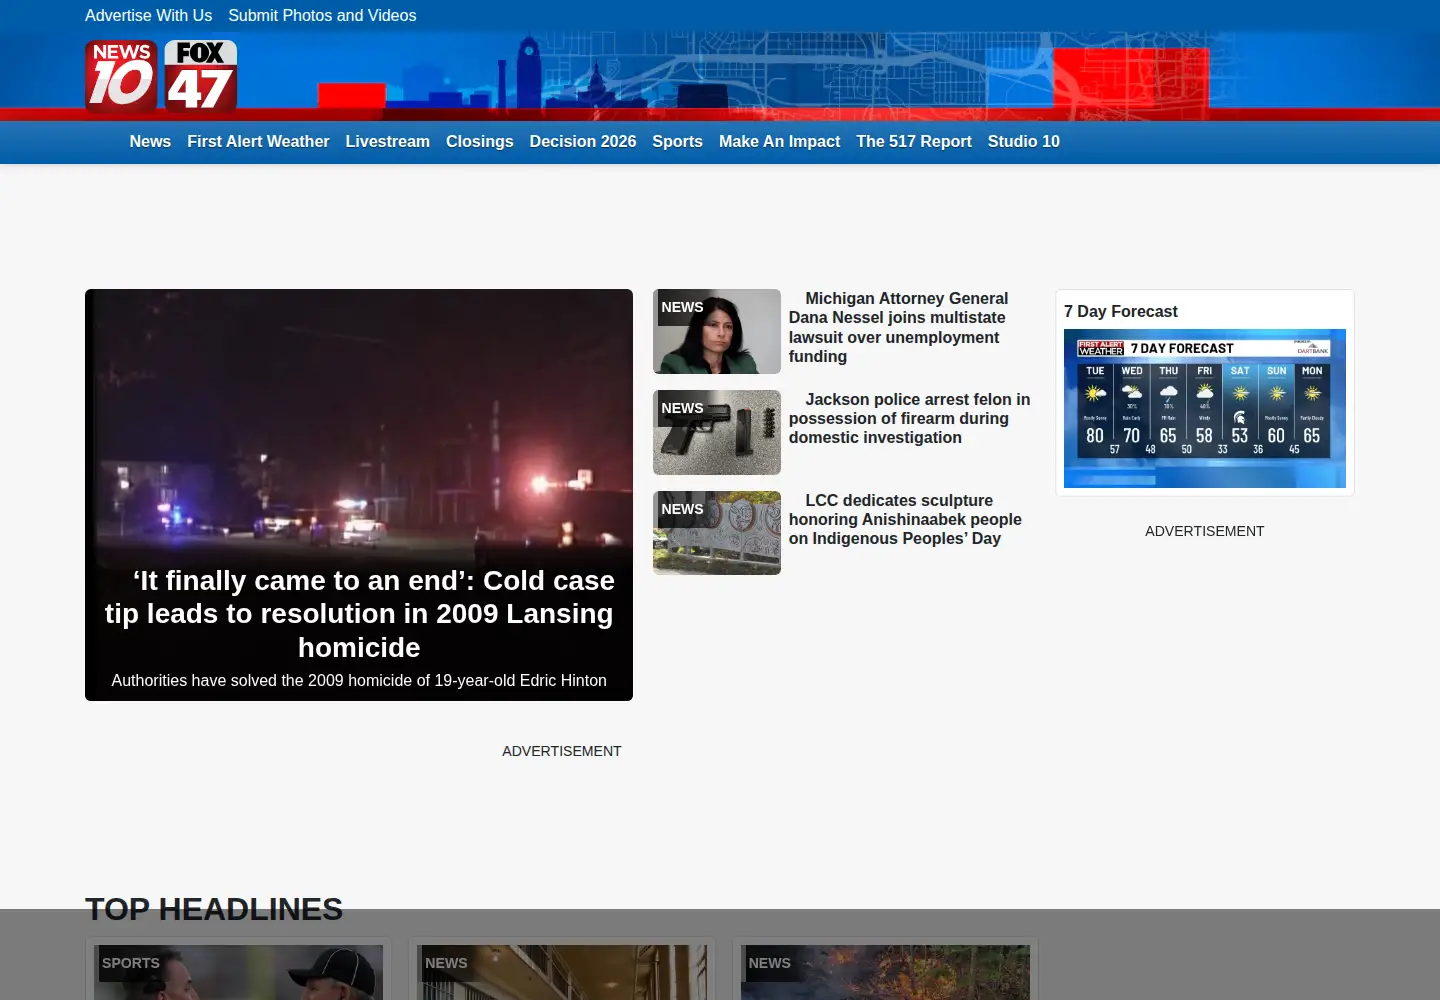Click the fire scene News headline card
Image resolution: width=1440 pixels, height=1000 pixels.
coord(885,972)
